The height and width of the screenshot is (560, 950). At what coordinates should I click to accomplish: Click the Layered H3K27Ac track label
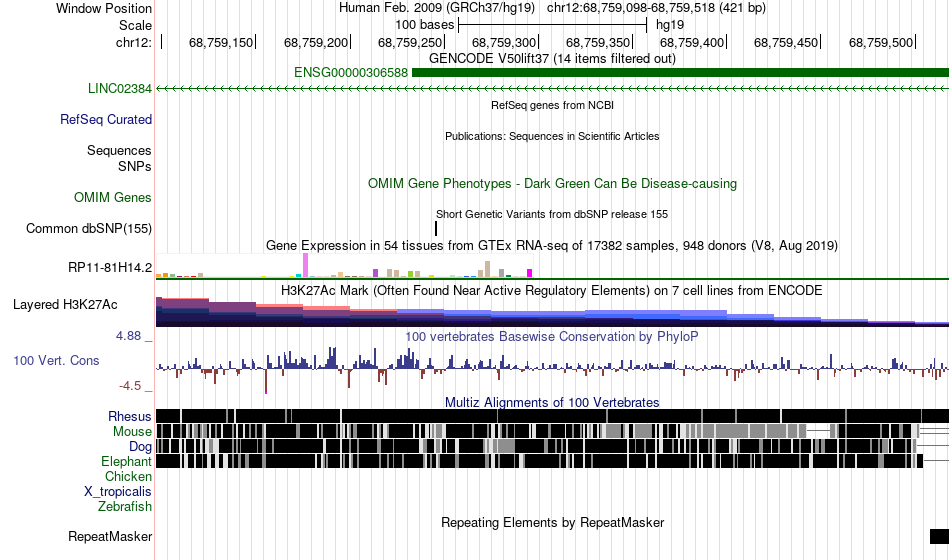[x=65, y=304]
